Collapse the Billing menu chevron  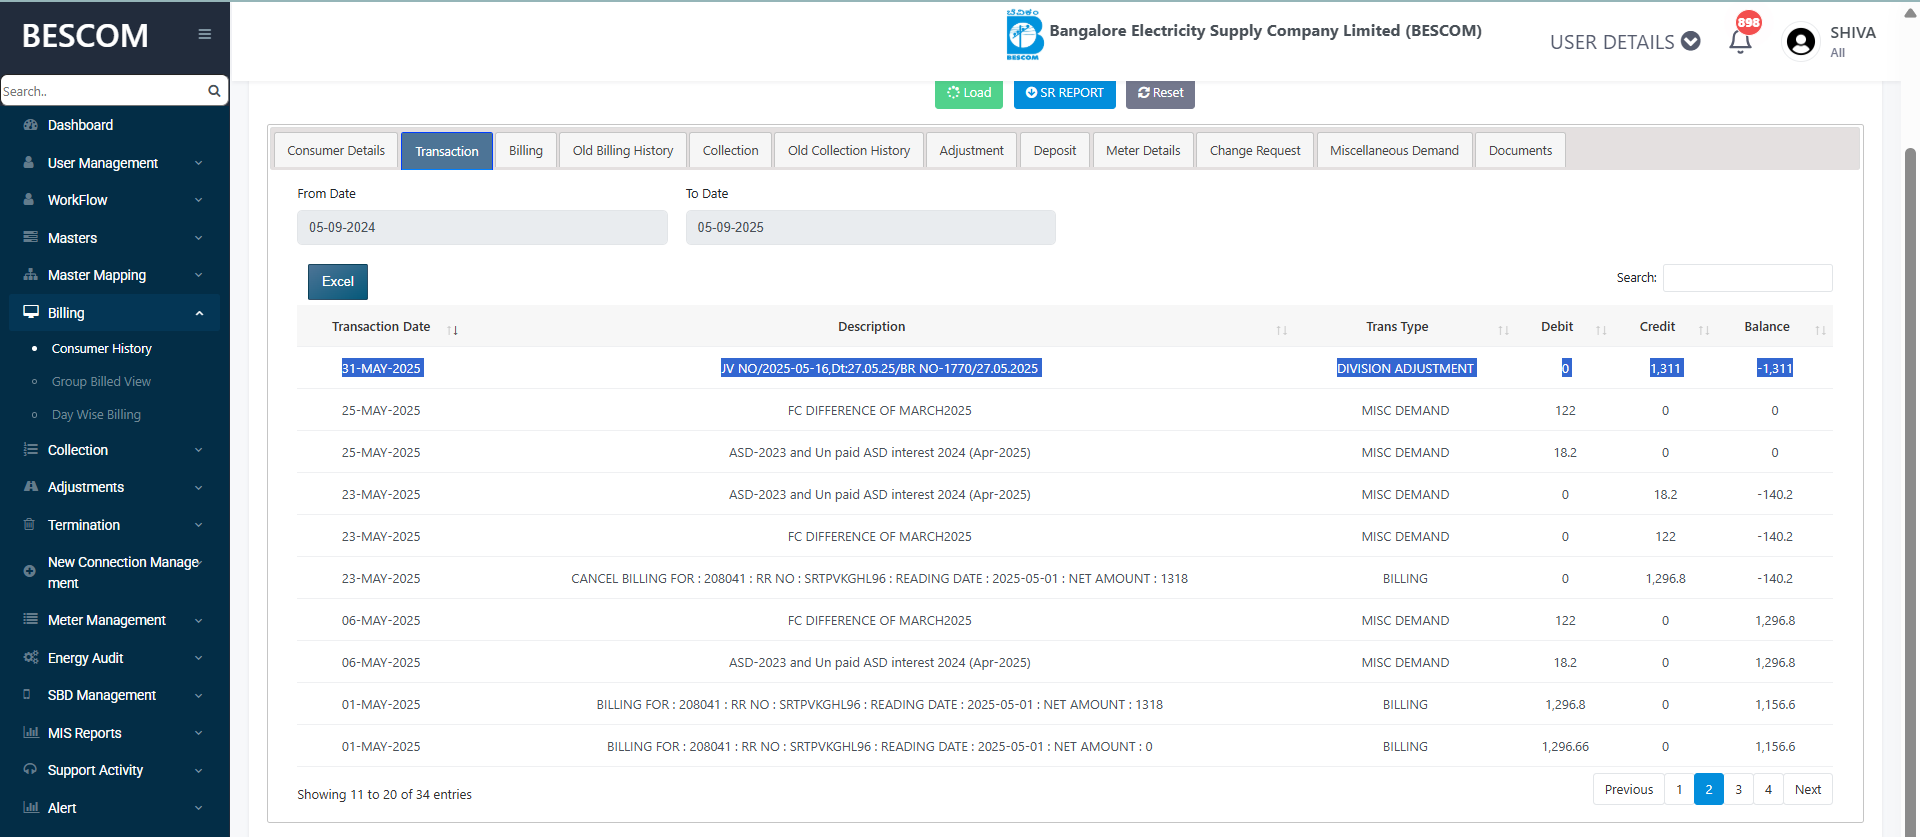point(199,313)
